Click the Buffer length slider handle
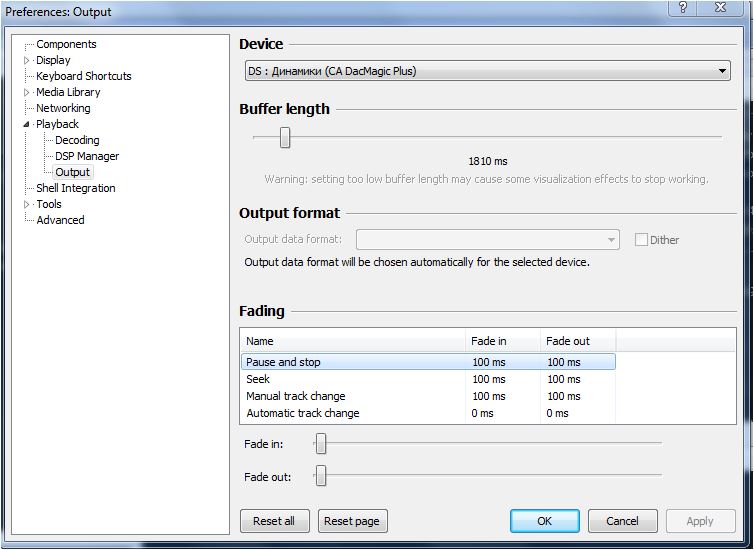Image resolution: width=754 pixels, height=550 pixels. point(285,138)
